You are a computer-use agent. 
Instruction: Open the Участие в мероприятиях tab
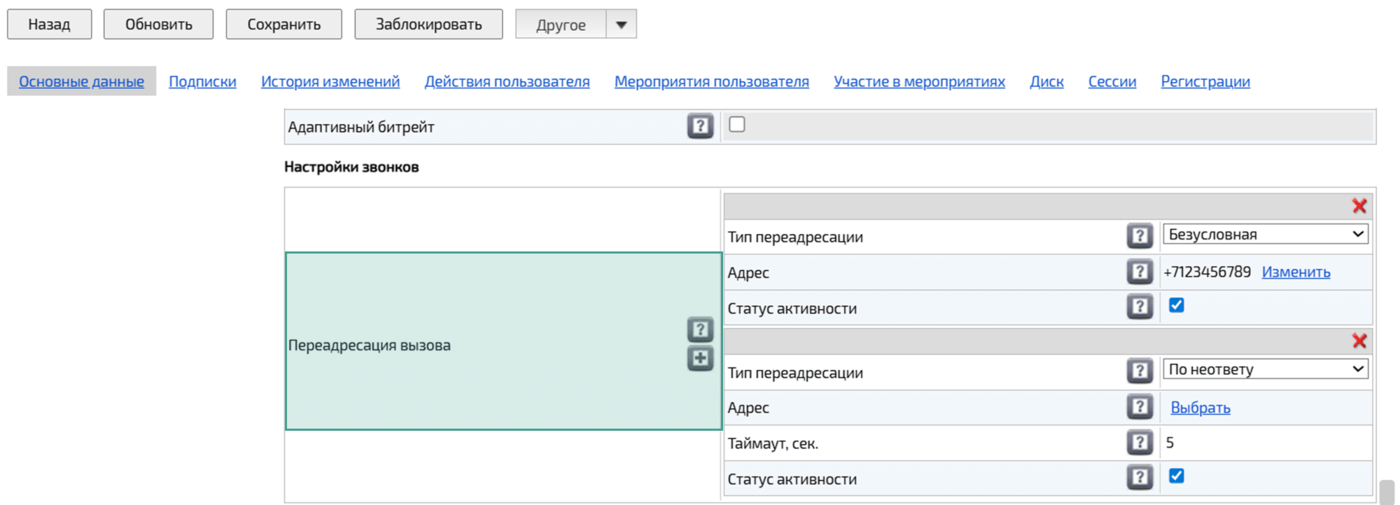tap(919, 82)
